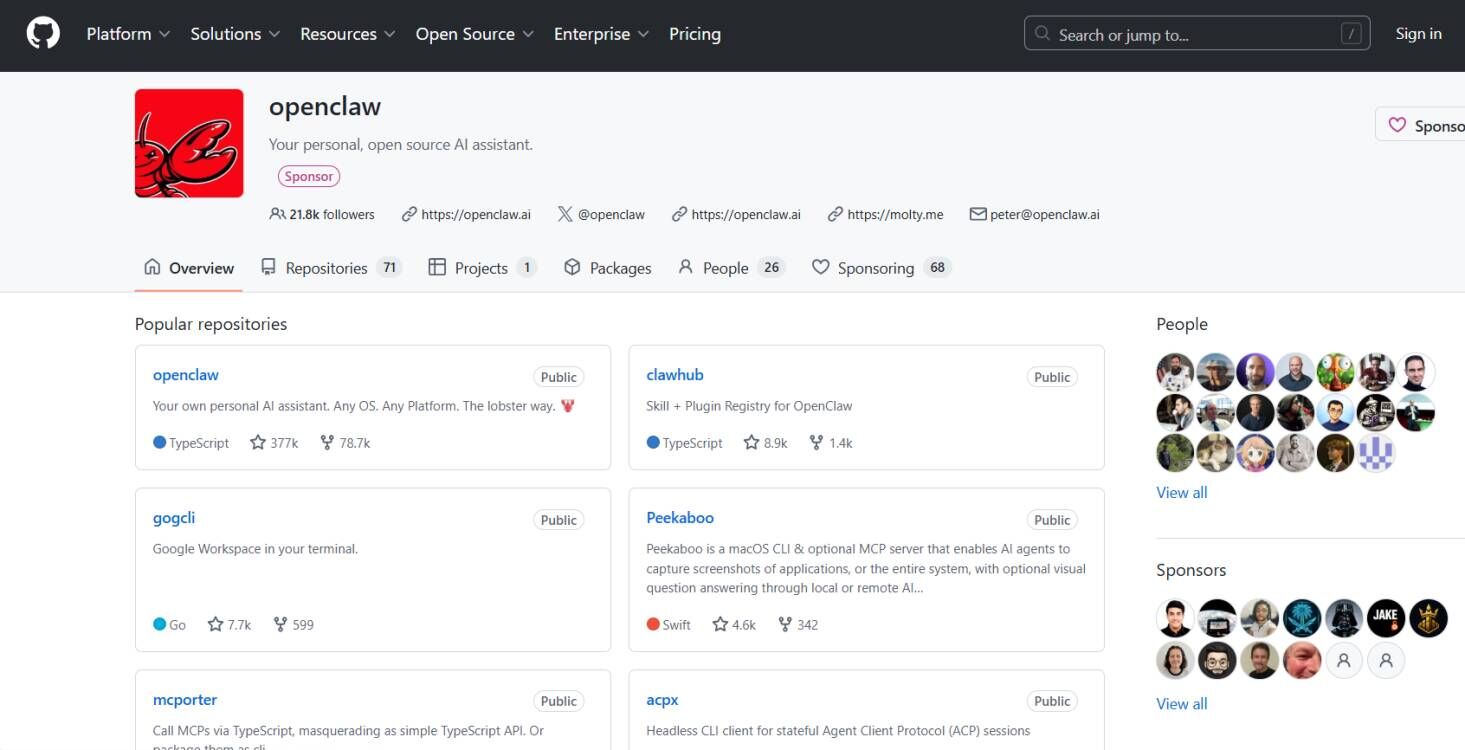This screenshot has width=1465, height=750.
Task: Expand the Resources menu
Action: pyautogui.click(x=348, y=34)
